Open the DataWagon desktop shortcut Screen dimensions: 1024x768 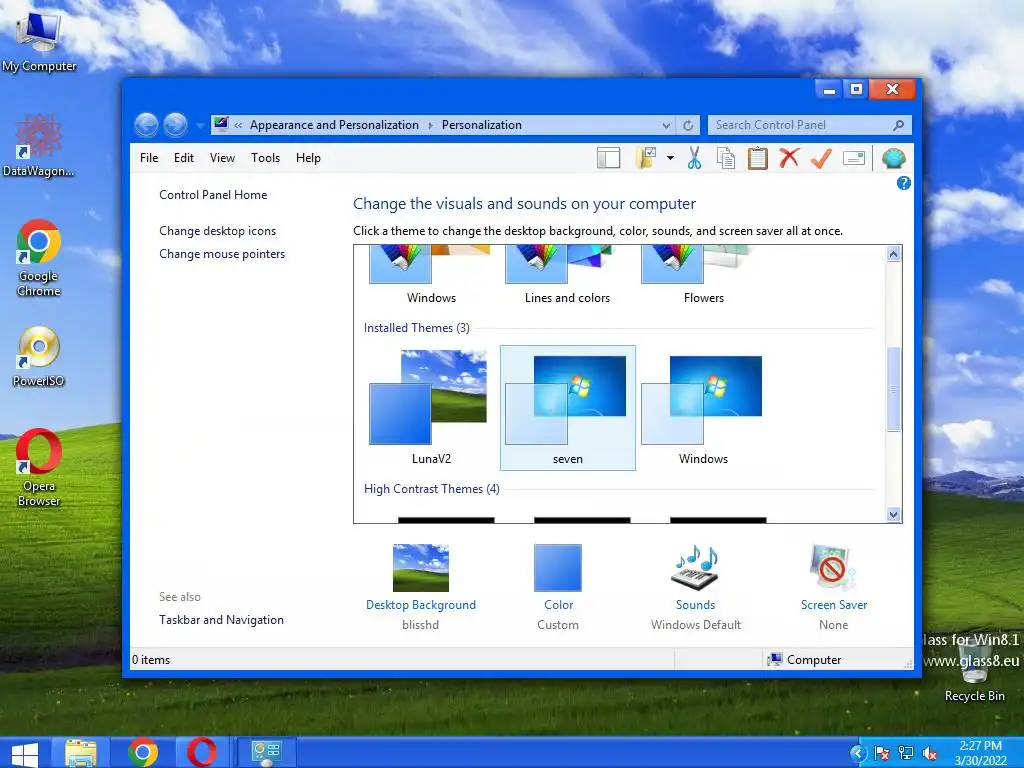pos(38,146)
